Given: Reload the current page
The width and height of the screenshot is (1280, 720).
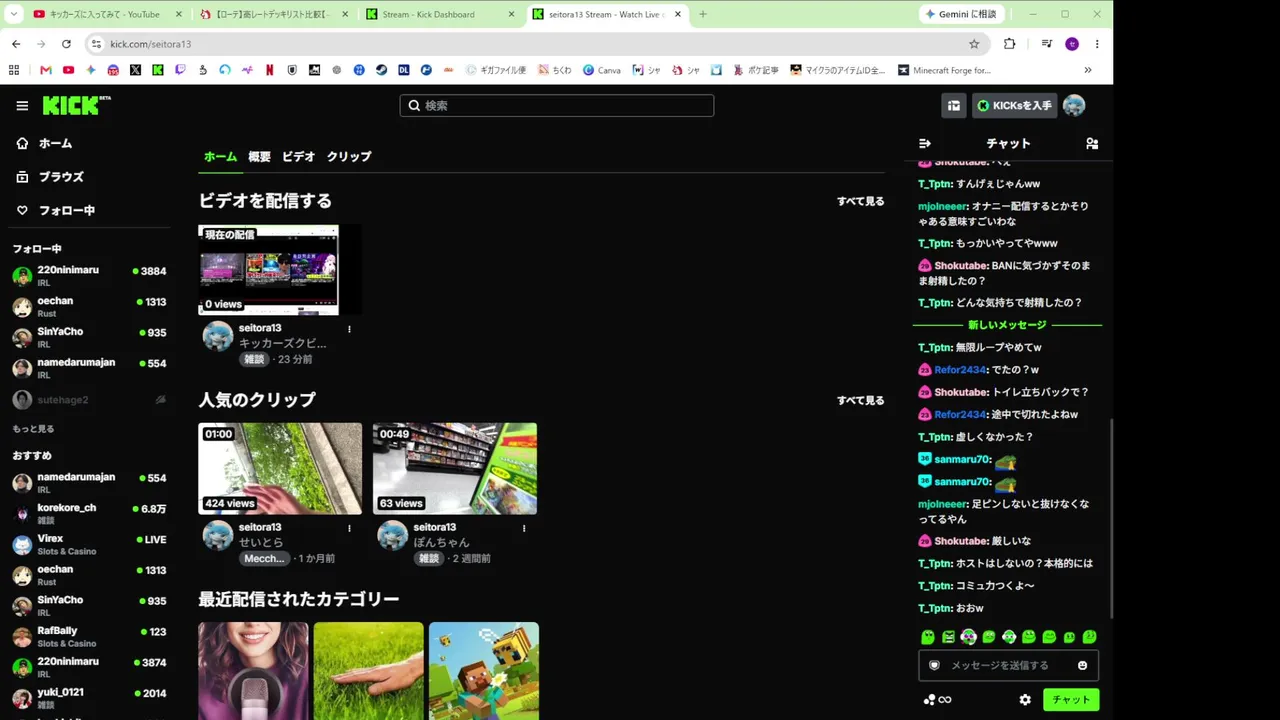Looking at the screenshot, I should (66, 44).
